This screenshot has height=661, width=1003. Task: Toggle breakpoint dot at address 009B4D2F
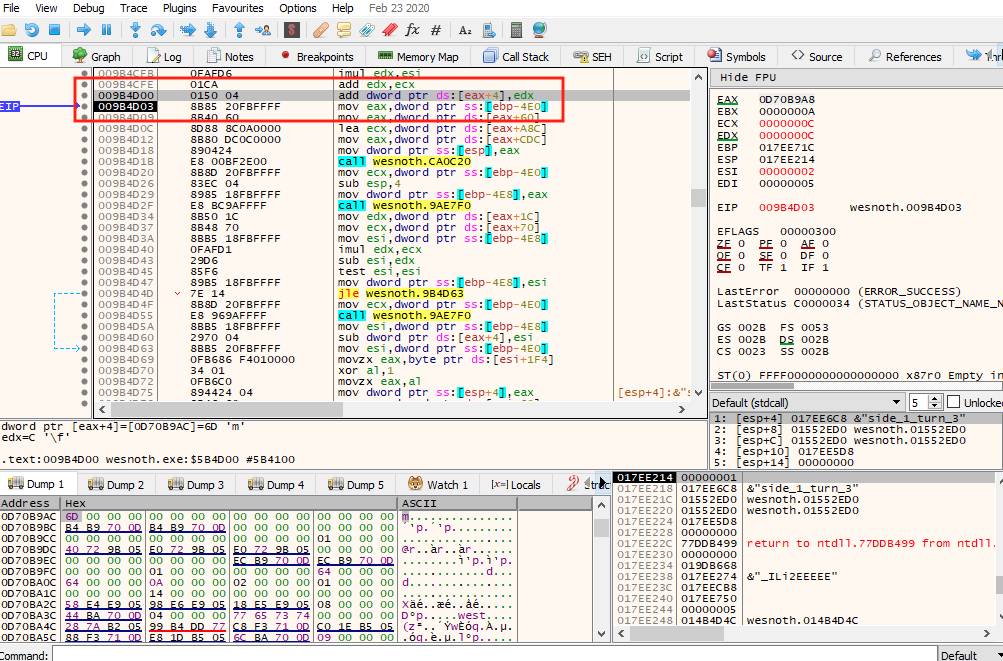(x=84, y=205)
